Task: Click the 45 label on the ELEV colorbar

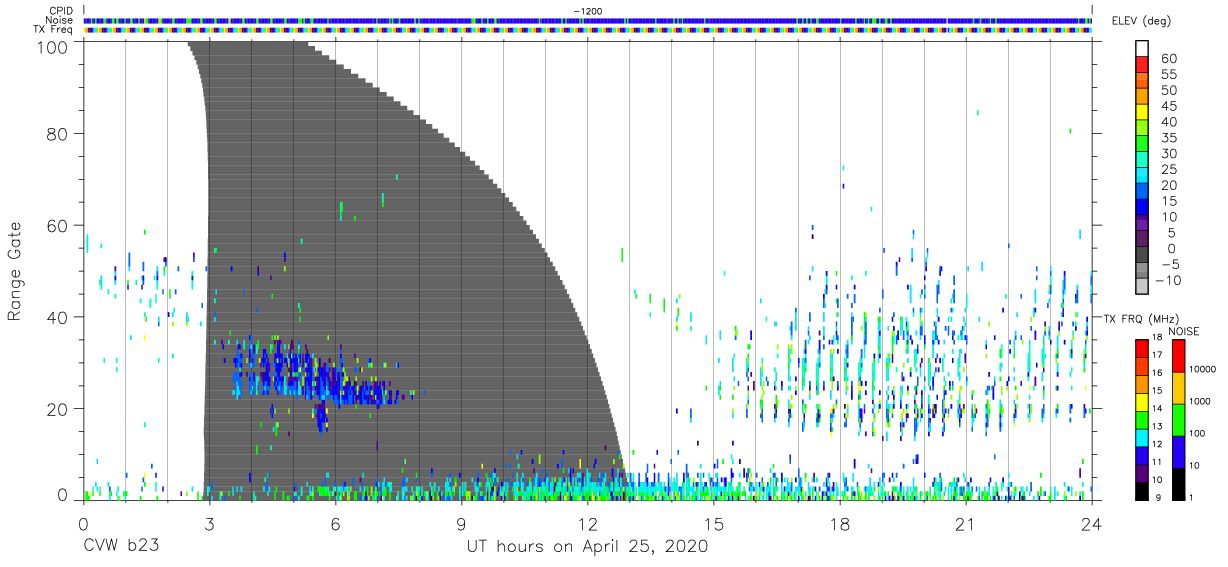Action: tap(1169, 107)
